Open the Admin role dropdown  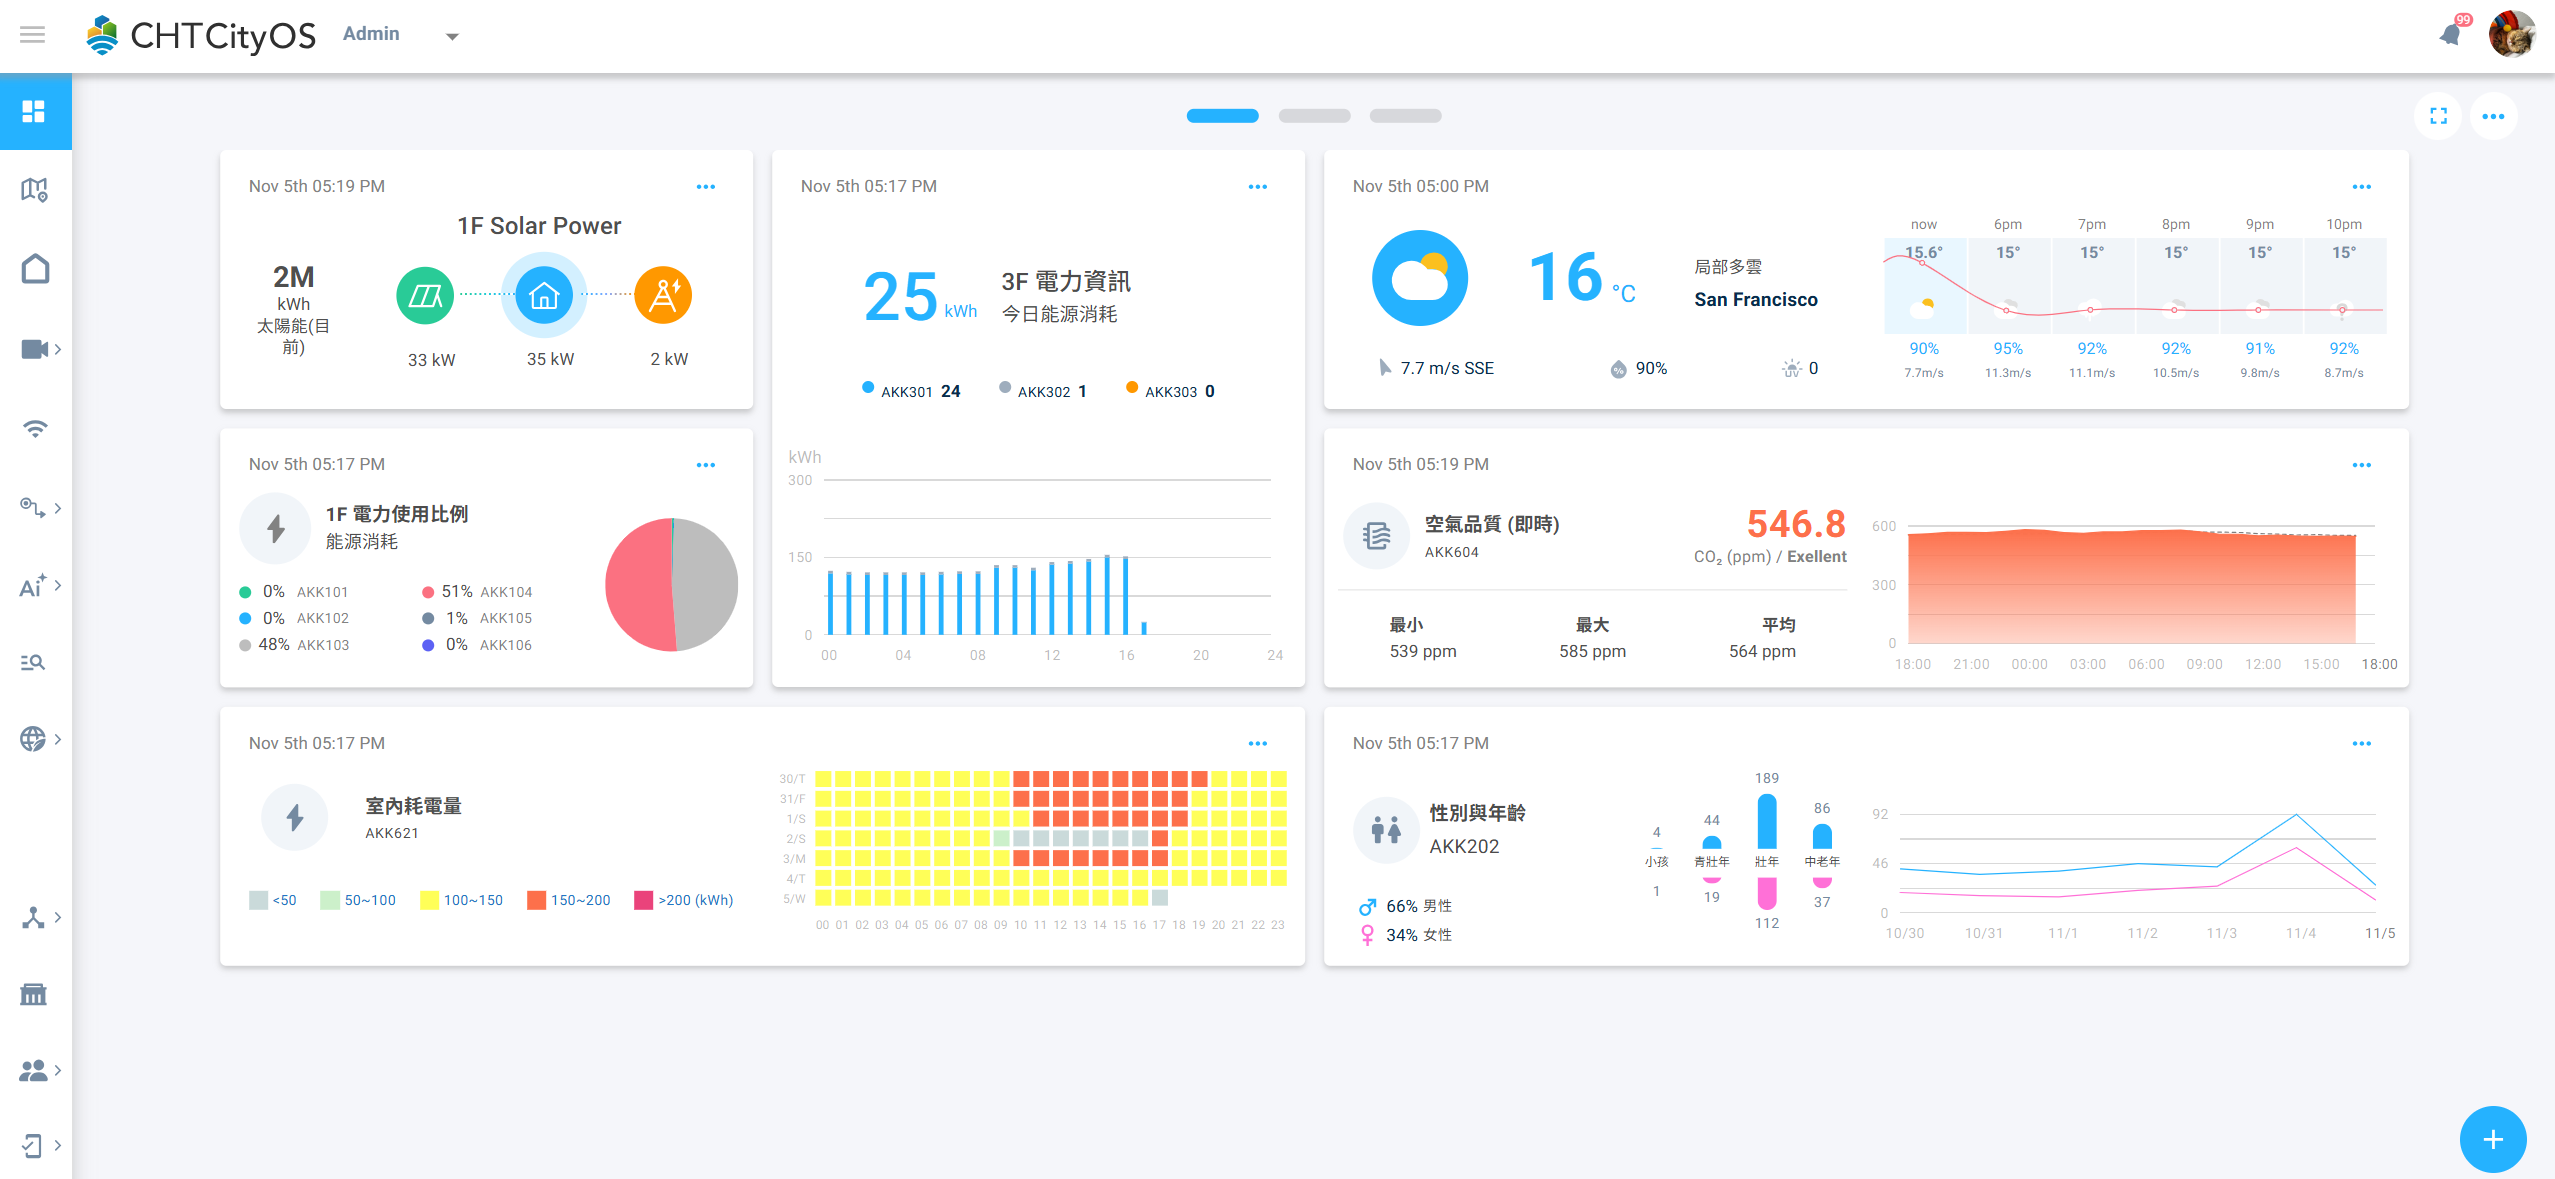[x=452, y=36]
